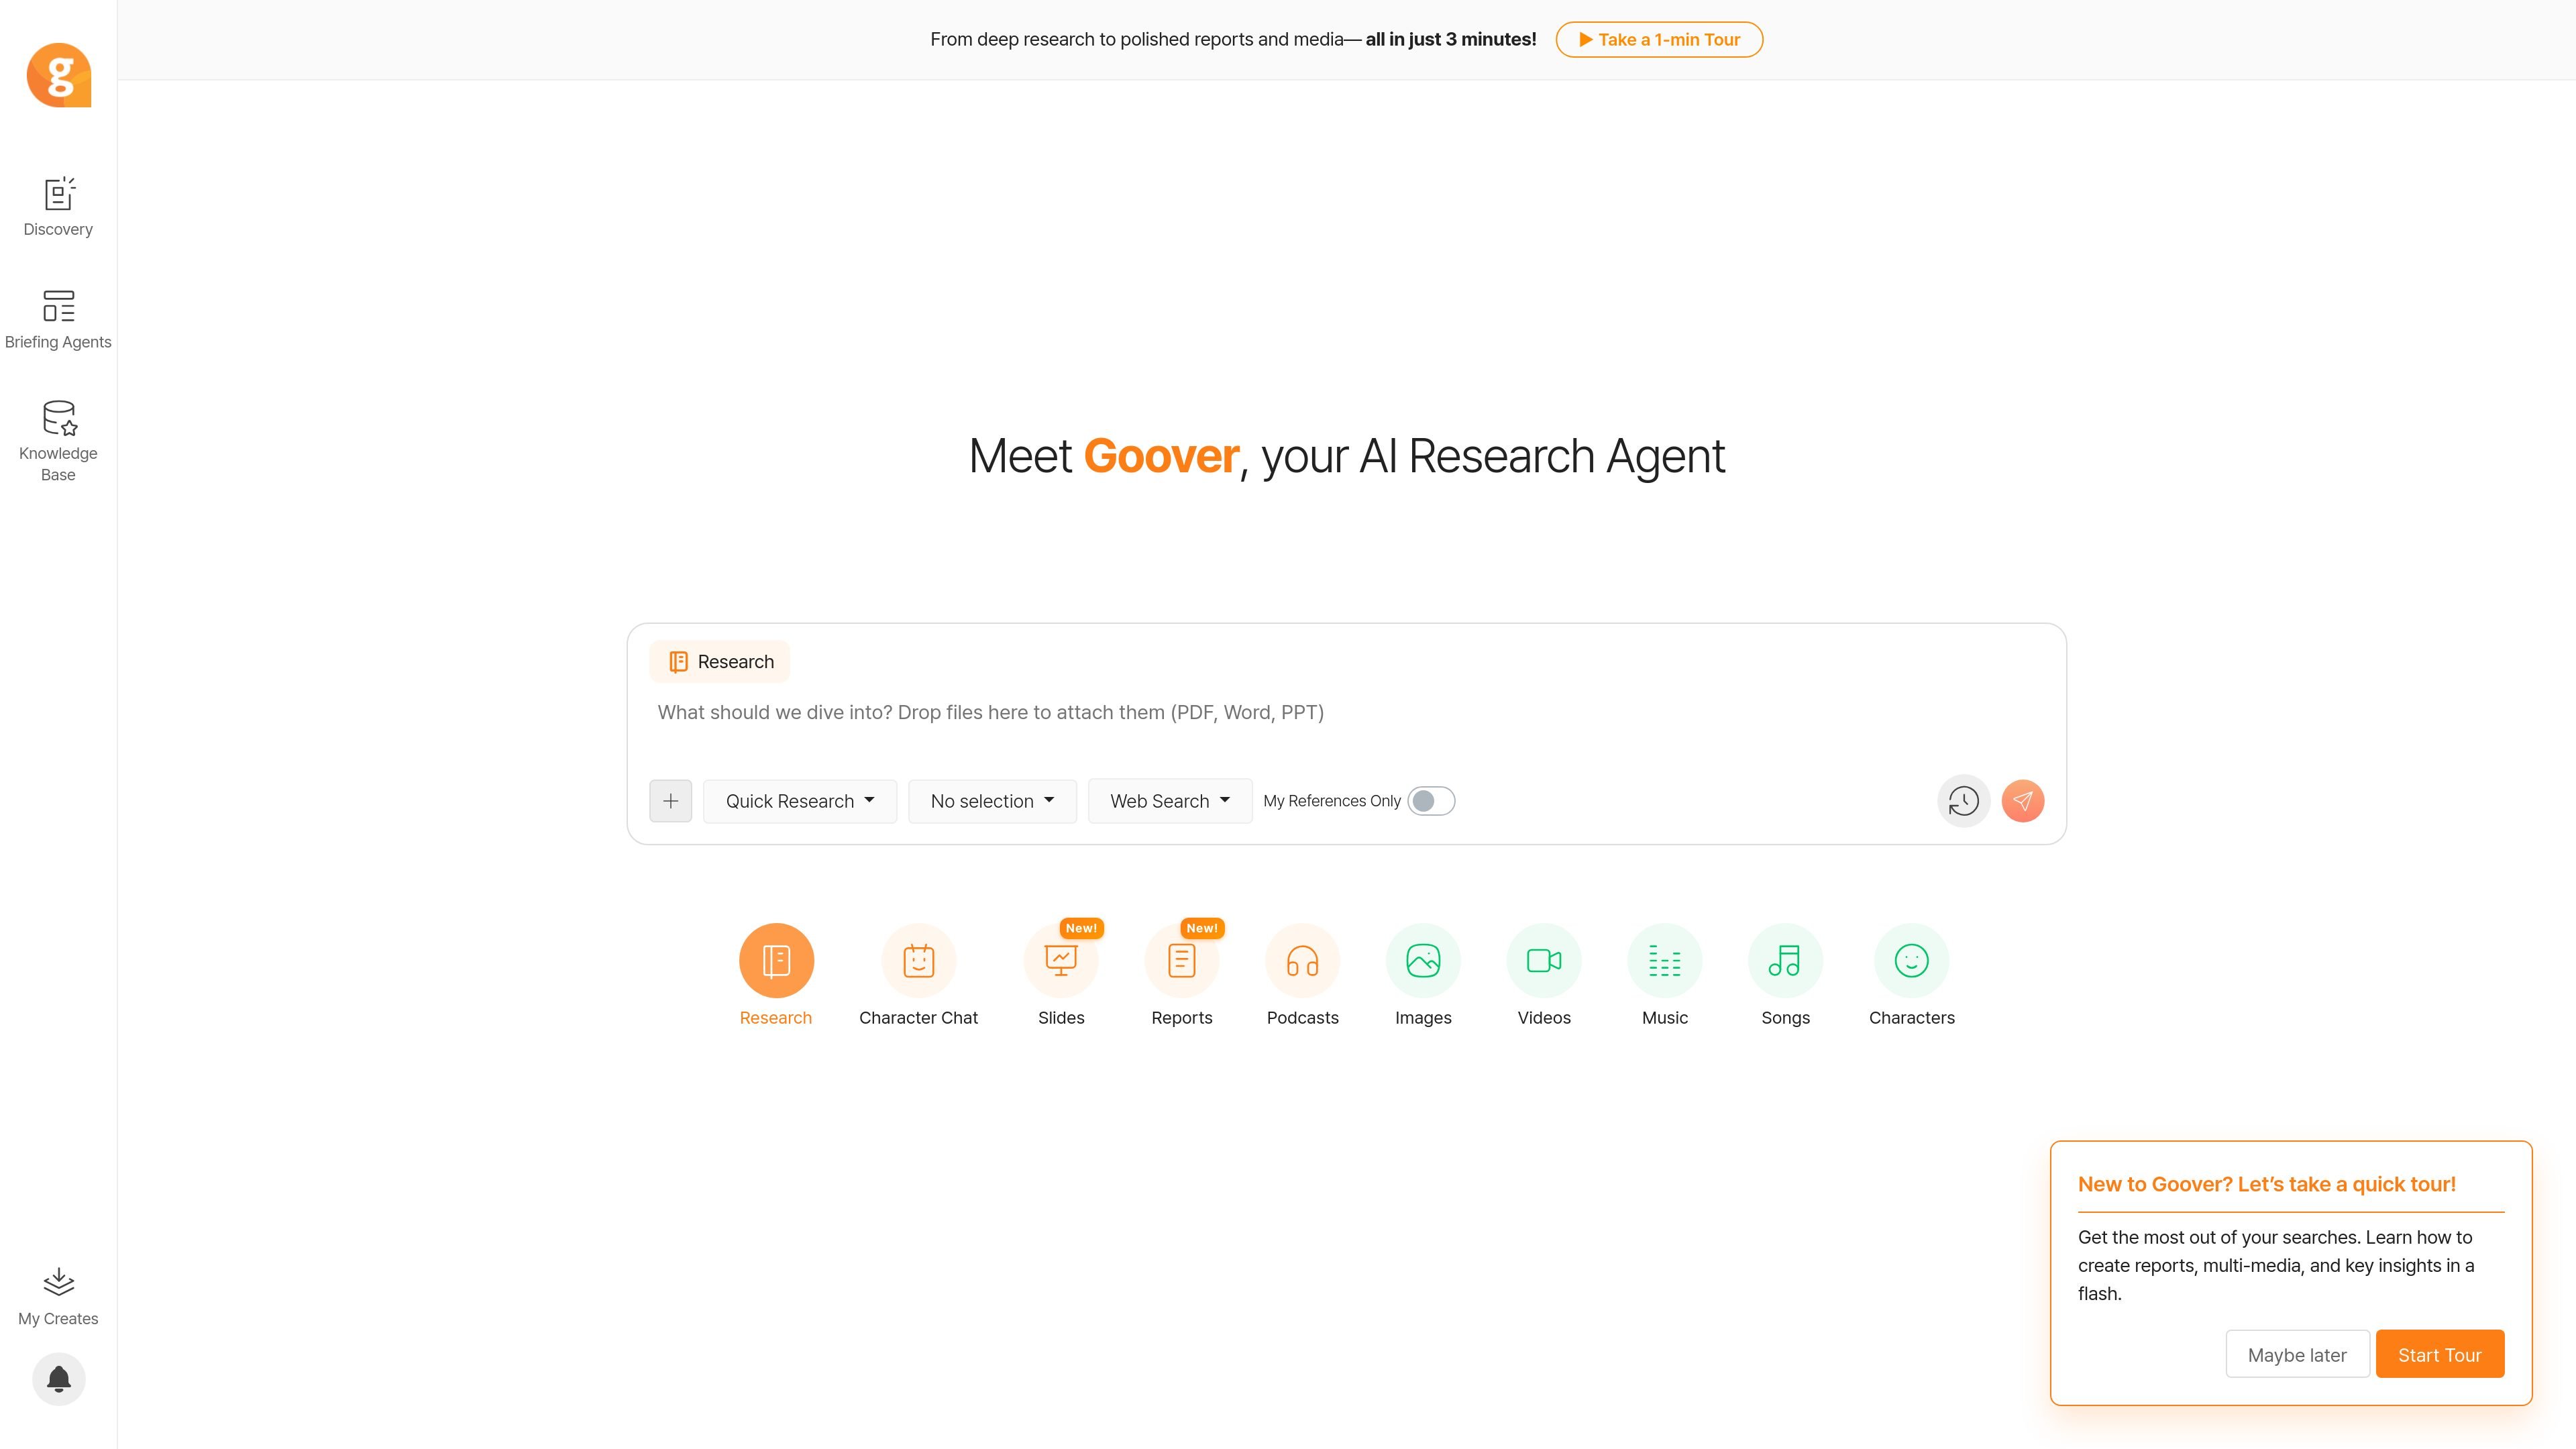Screen dimensions: 2576x1449
Task: Click the Start Tour button
Action: click(2440, 1355)
